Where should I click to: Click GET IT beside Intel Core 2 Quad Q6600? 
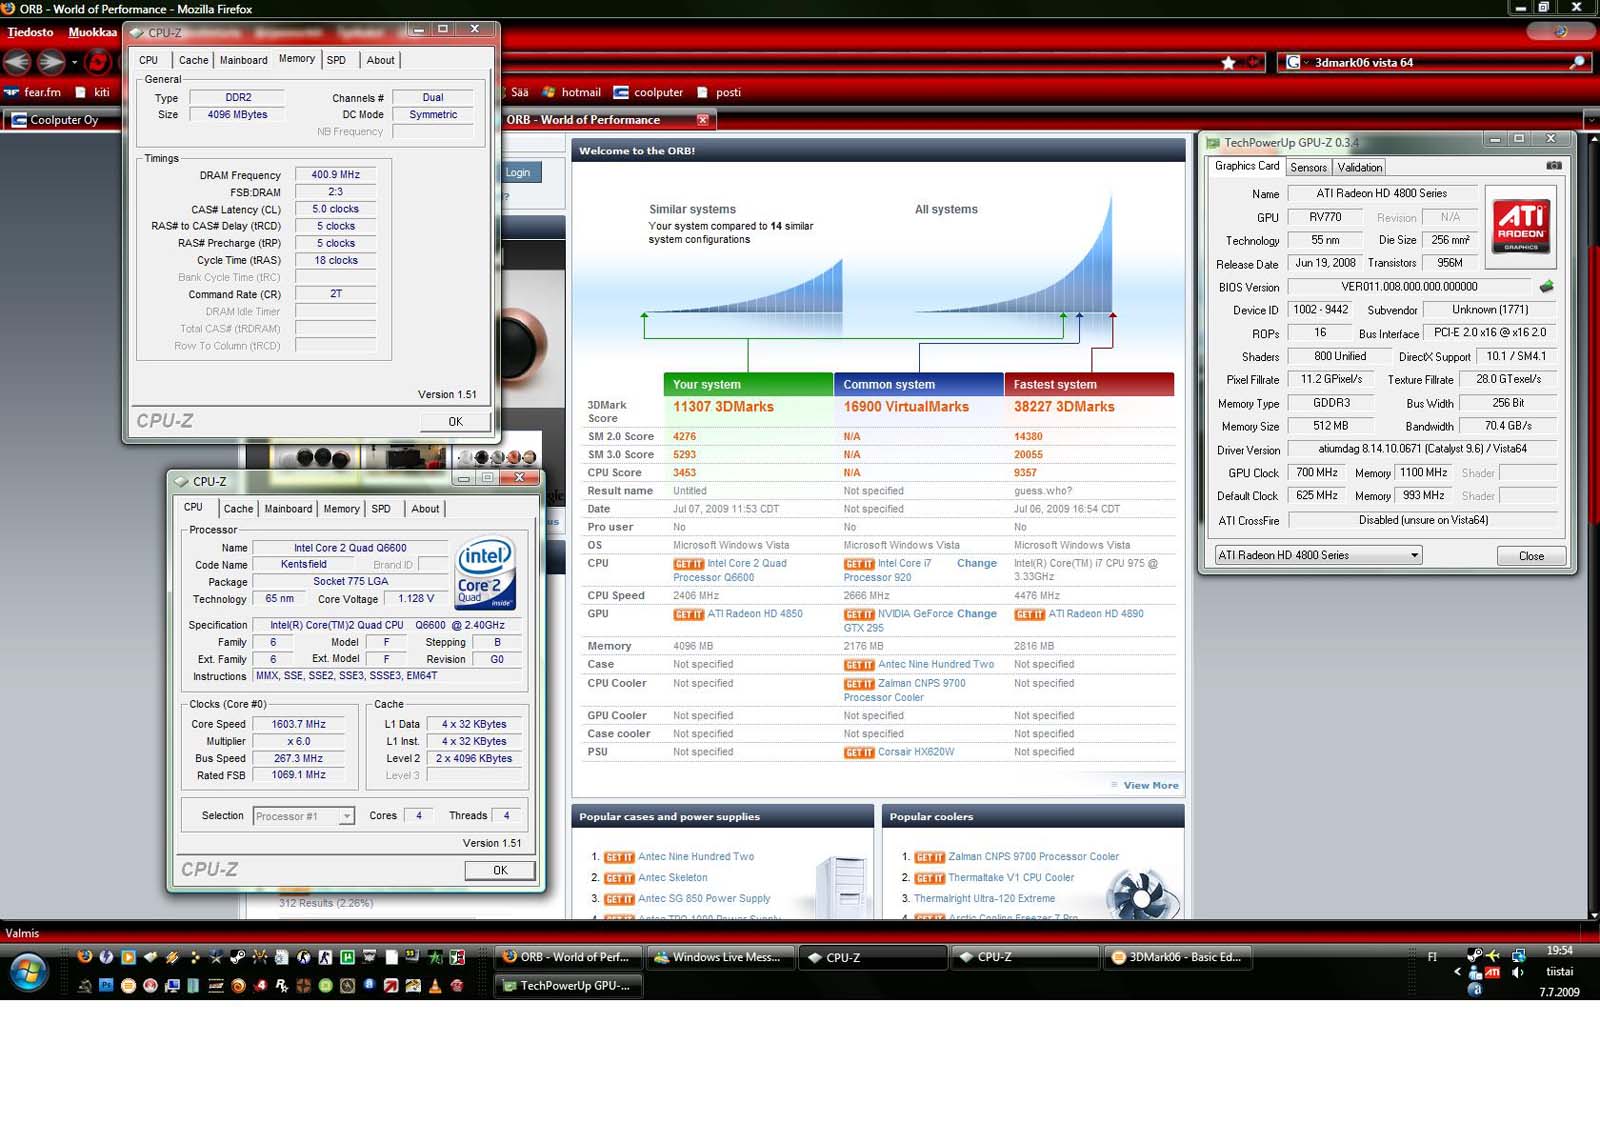pos(688,564)
